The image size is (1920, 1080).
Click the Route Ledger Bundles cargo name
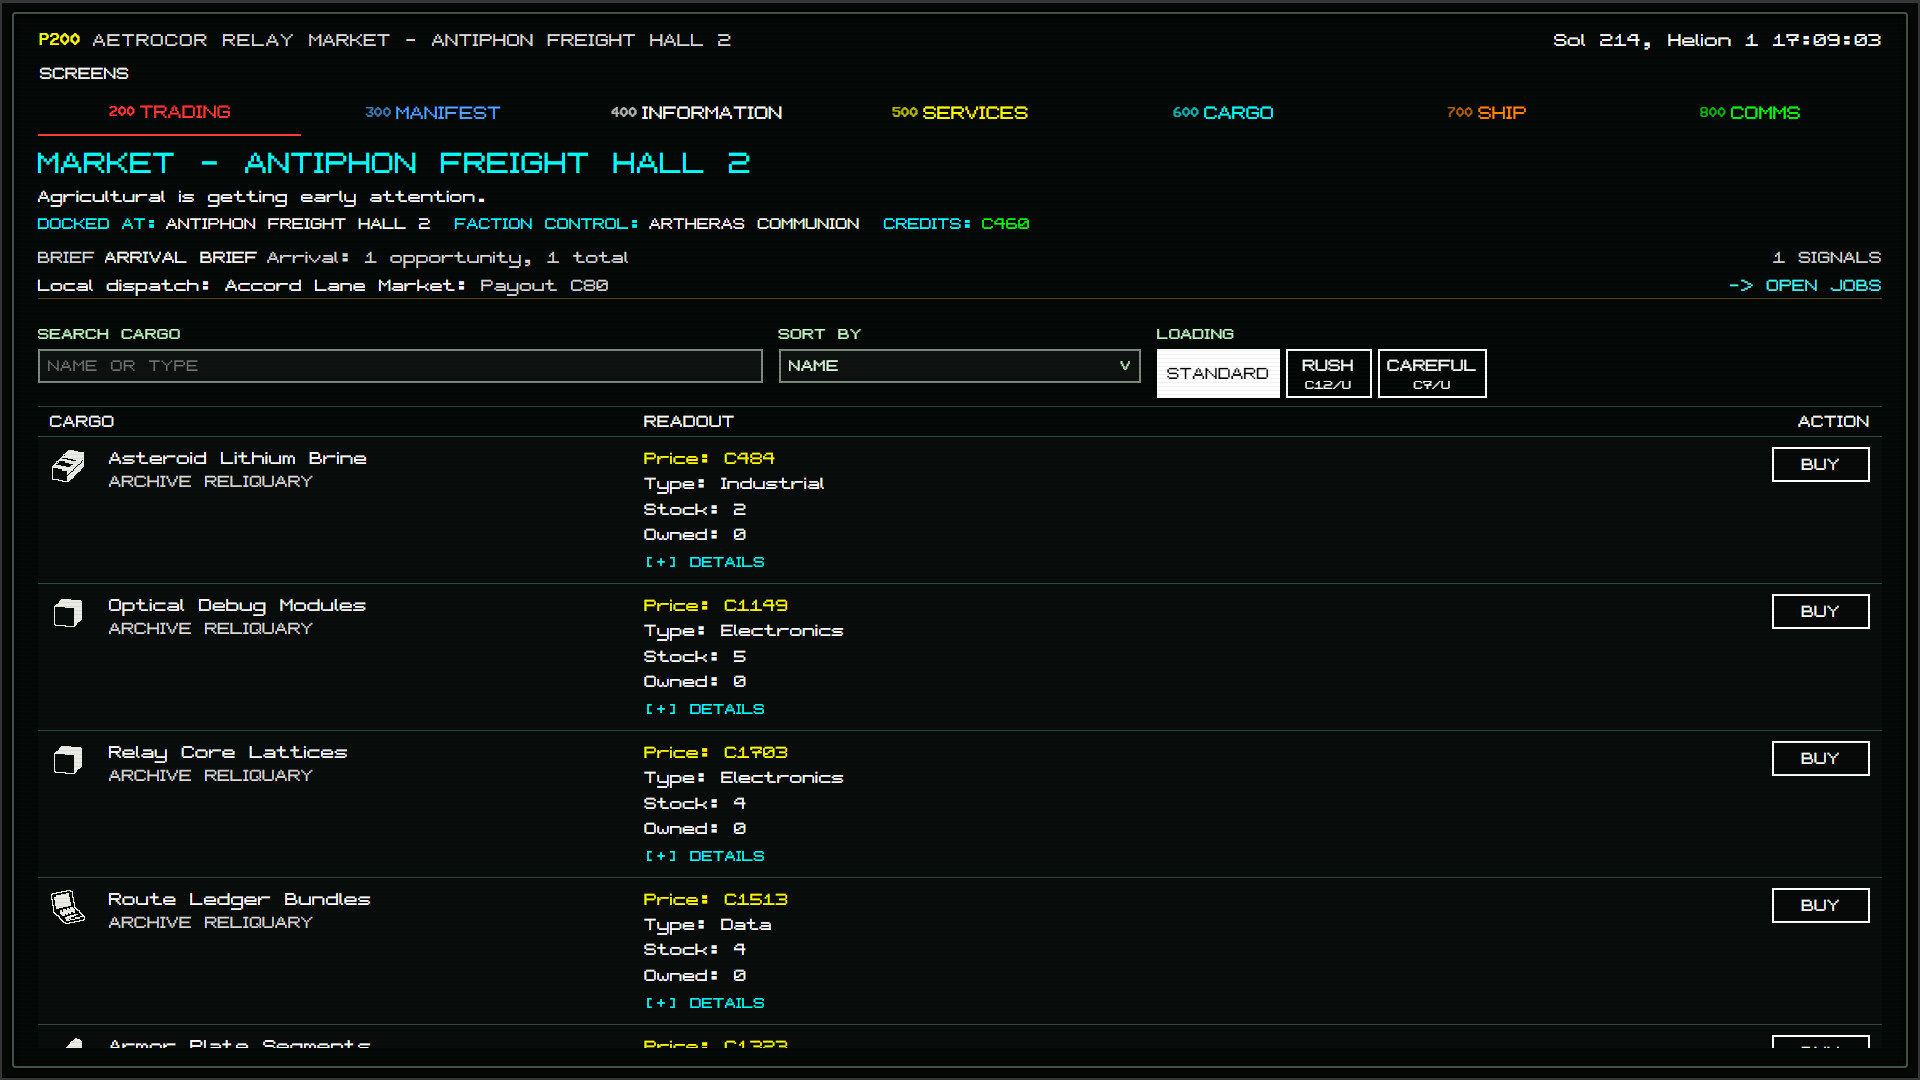tap(239, 900)
